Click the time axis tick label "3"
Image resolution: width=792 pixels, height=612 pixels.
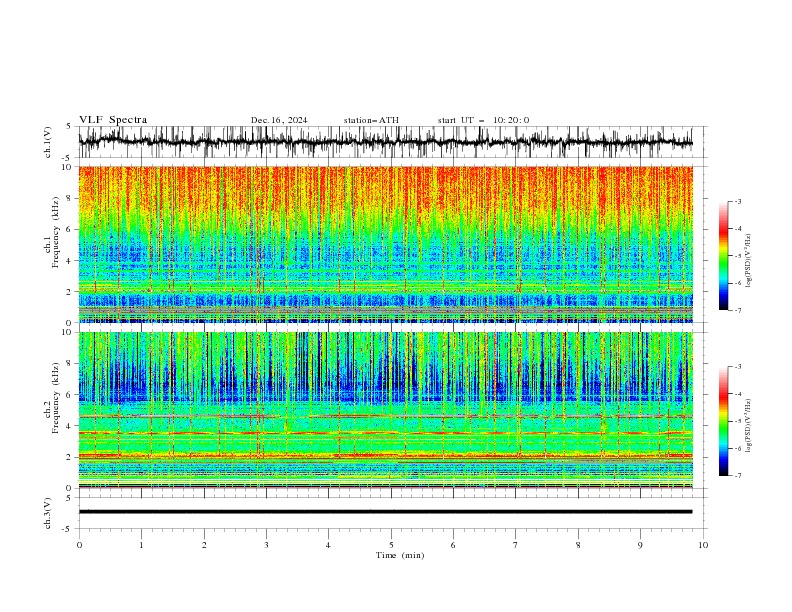pos(266,545)
